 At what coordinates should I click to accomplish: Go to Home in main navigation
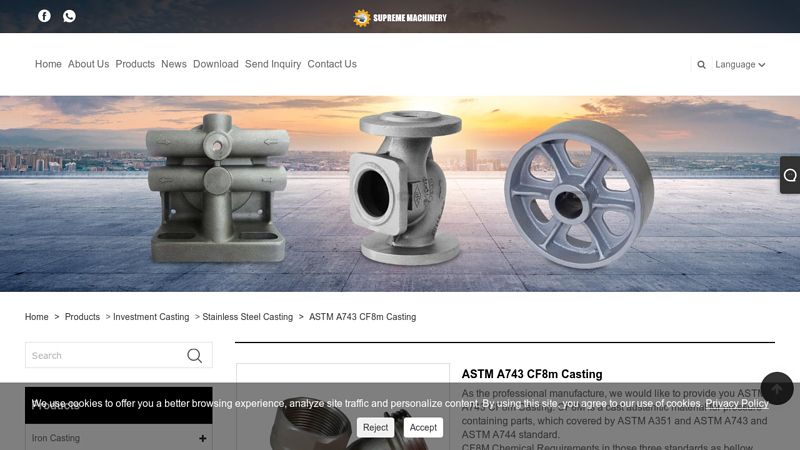tap(48, 64)
